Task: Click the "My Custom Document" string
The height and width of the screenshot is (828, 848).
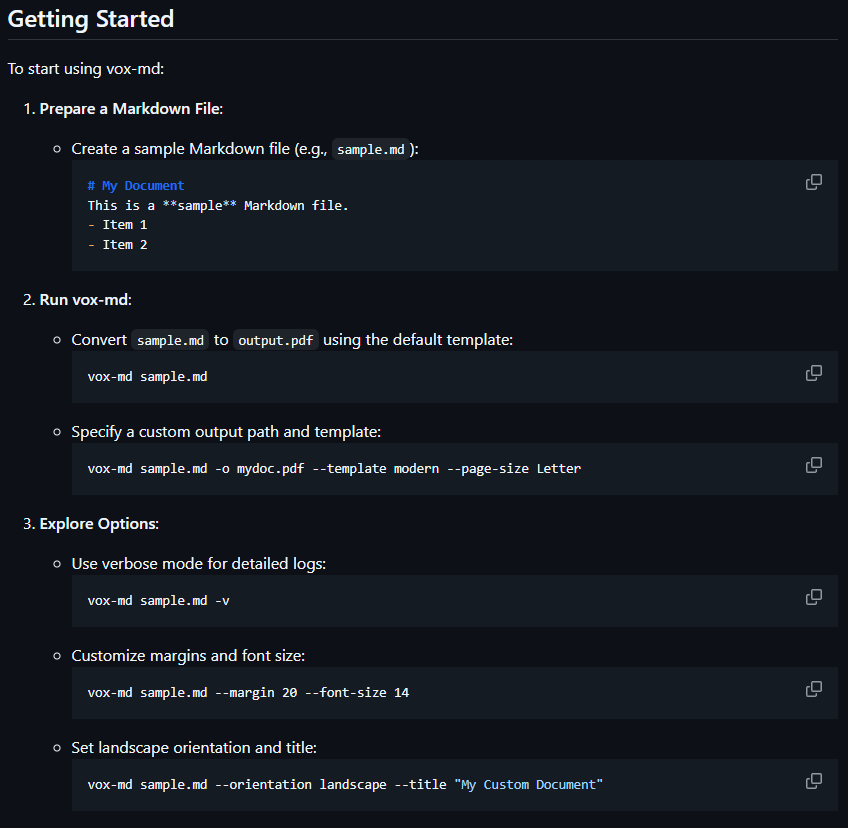Action: pyautogui.click(x=530, y=784)
